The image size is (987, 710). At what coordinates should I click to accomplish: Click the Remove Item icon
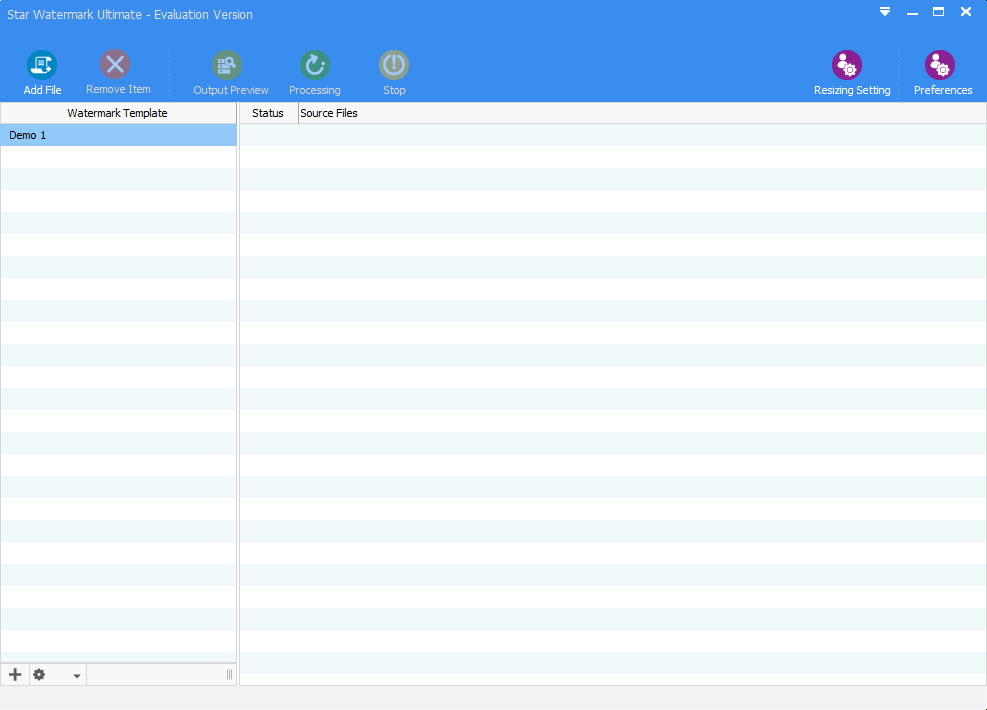tap(115, 64)
